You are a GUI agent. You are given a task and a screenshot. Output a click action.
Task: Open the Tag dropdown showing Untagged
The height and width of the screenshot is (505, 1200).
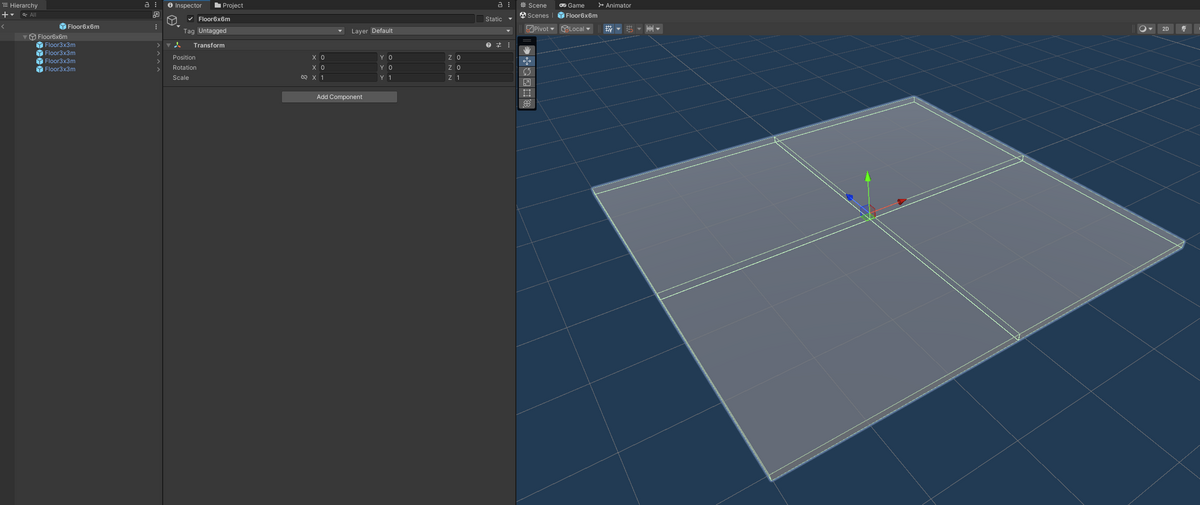pyautogui.click(x=270, y=31)
